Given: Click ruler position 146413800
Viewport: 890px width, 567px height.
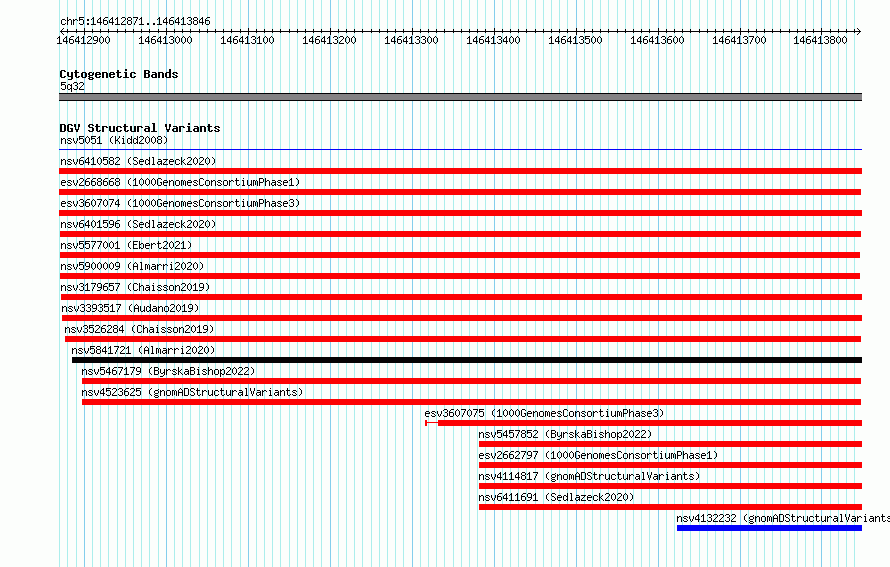Looking at the screenshot, I should tap(820, 40).
